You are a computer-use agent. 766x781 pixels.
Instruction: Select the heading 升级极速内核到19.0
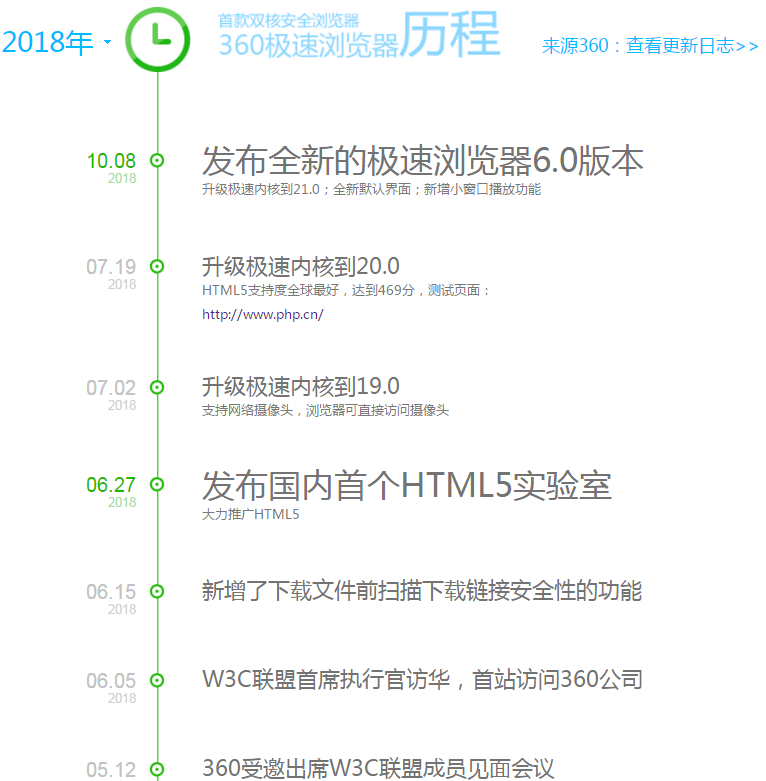(x=300, y=387)
